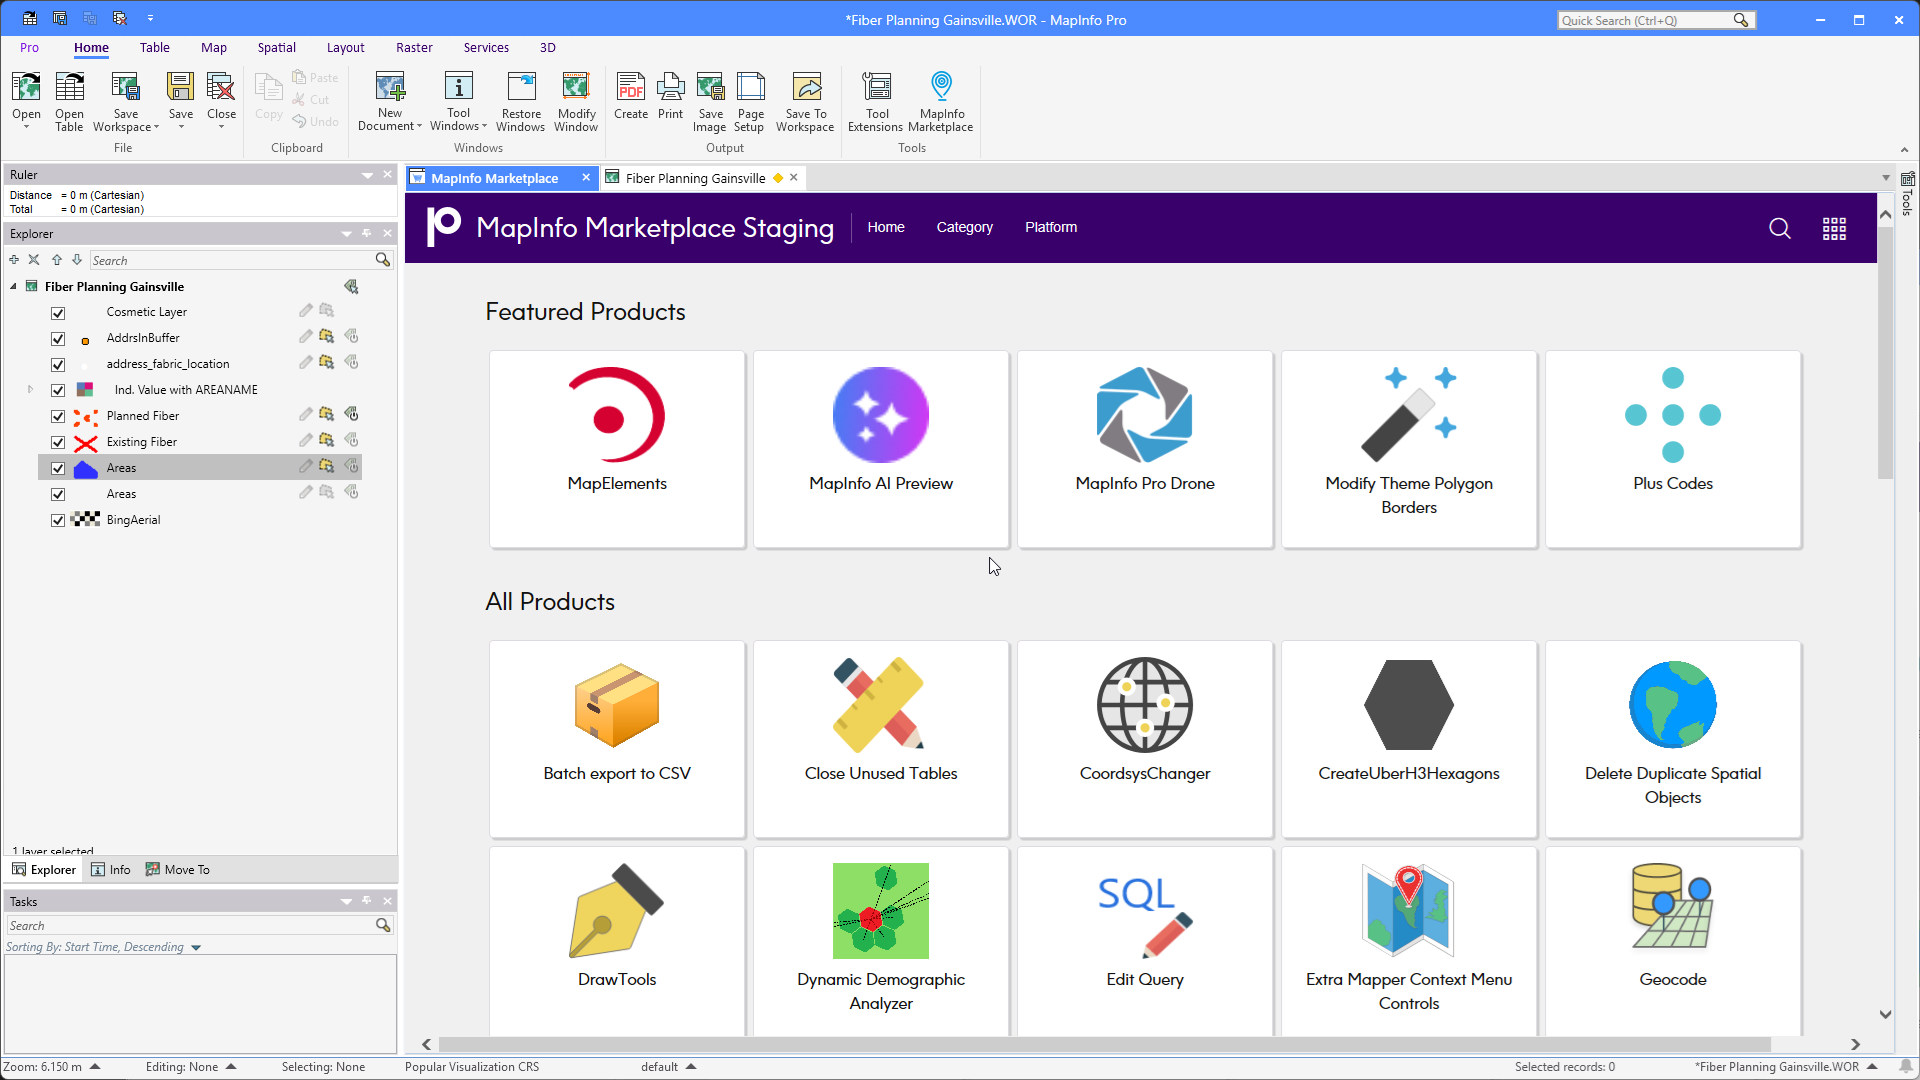
Task: Hide the Existing Fiber layer
Action: coord(58,443)
